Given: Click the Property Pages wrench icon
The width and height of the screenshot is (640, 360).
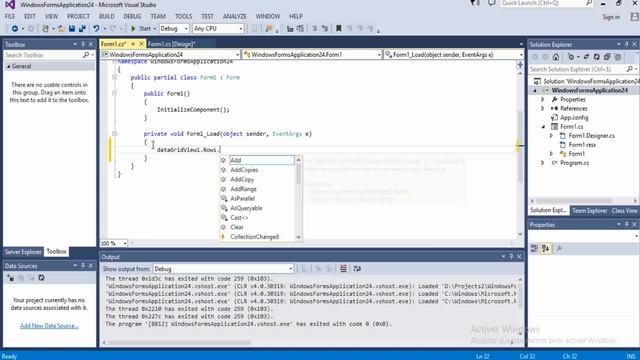Looking at the screenshot, I should pos(559,249).
